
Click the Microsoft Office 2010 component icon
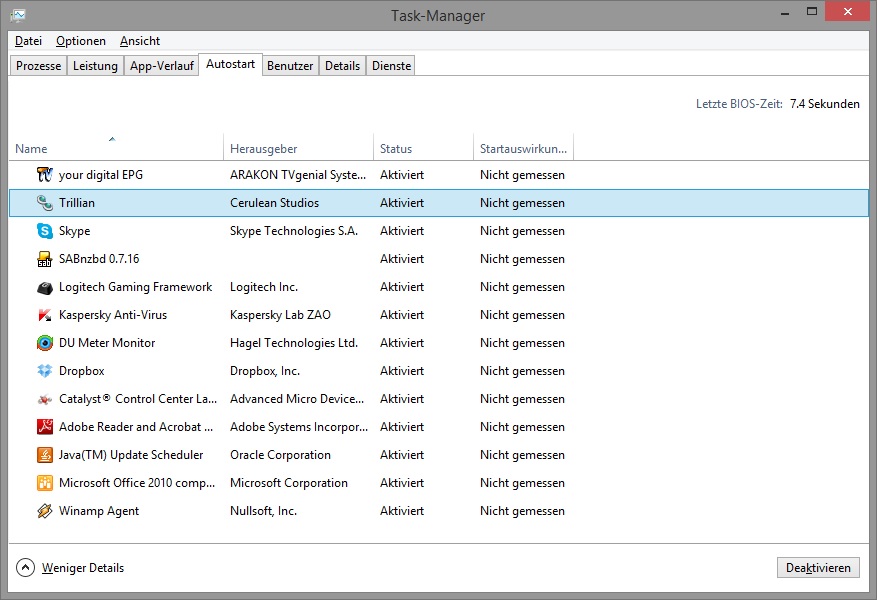pyautogui.click(x=45, y=483)
